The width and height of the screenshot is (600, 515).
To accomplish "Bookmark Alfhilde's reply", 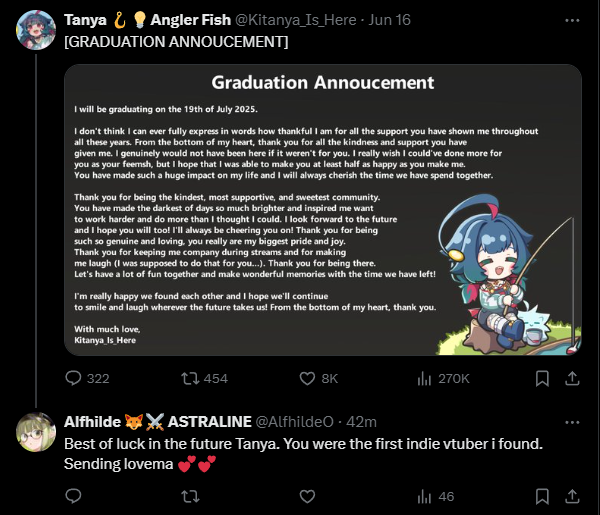I will point(541,496).
